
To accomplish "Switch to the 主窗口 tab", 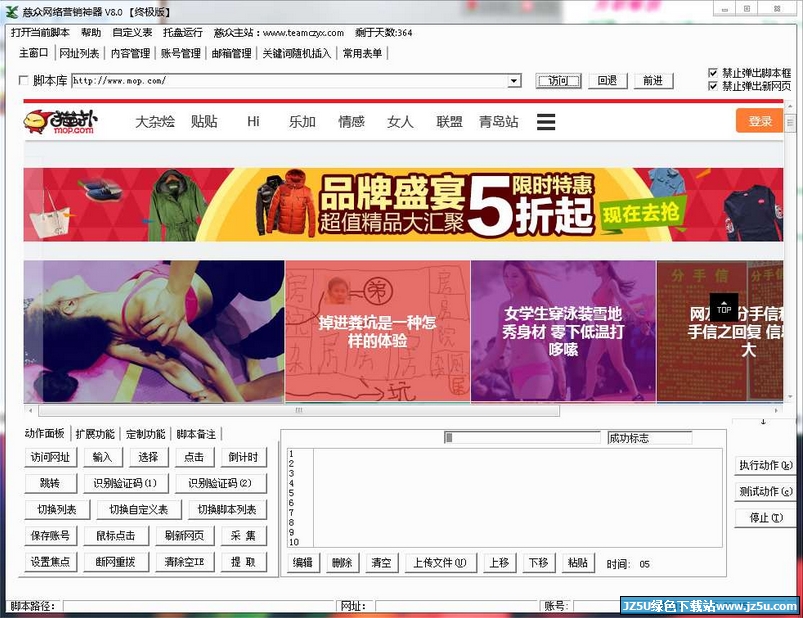I will (33, 53).
